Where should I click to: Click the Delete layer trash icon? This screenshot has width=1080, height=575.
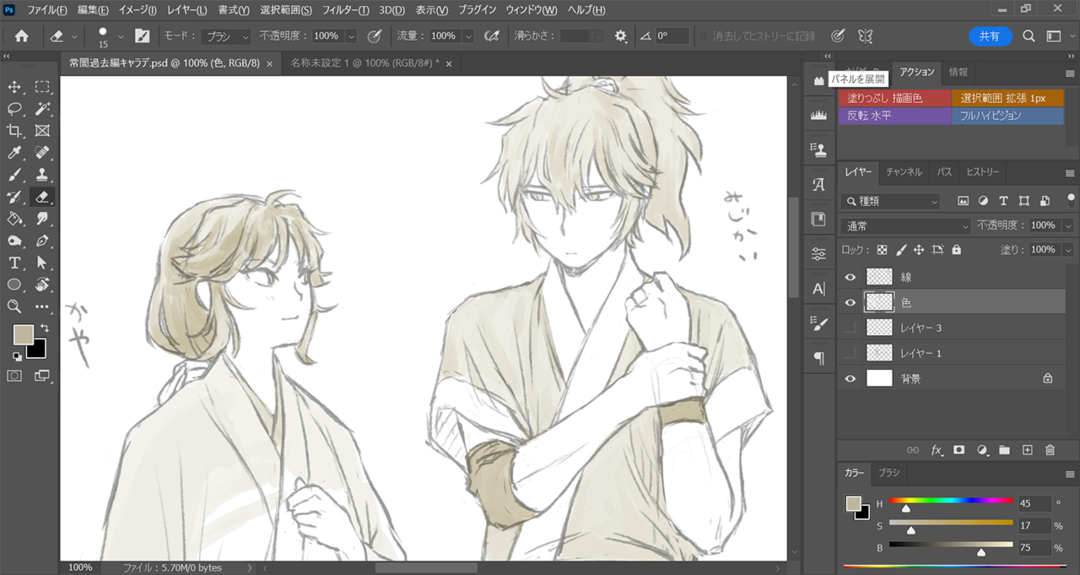point(1050,450)
